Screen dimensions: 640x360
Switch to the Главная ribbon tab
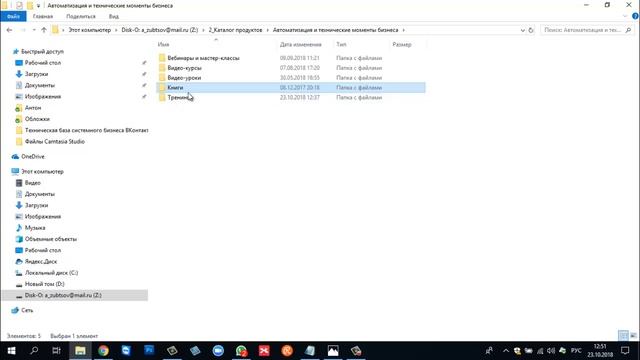pyautogui.click(x=43, y=16)
